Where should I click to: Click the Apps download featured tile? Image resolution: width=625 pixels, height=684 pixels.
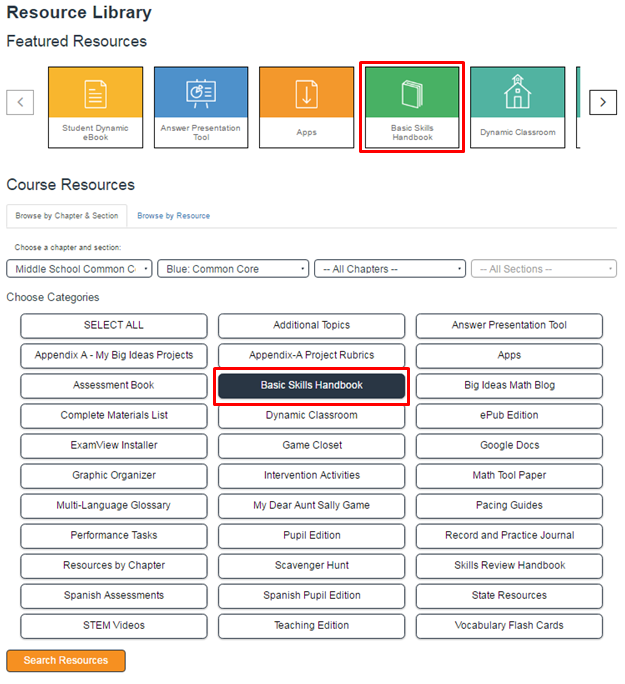tap(306, 107)
